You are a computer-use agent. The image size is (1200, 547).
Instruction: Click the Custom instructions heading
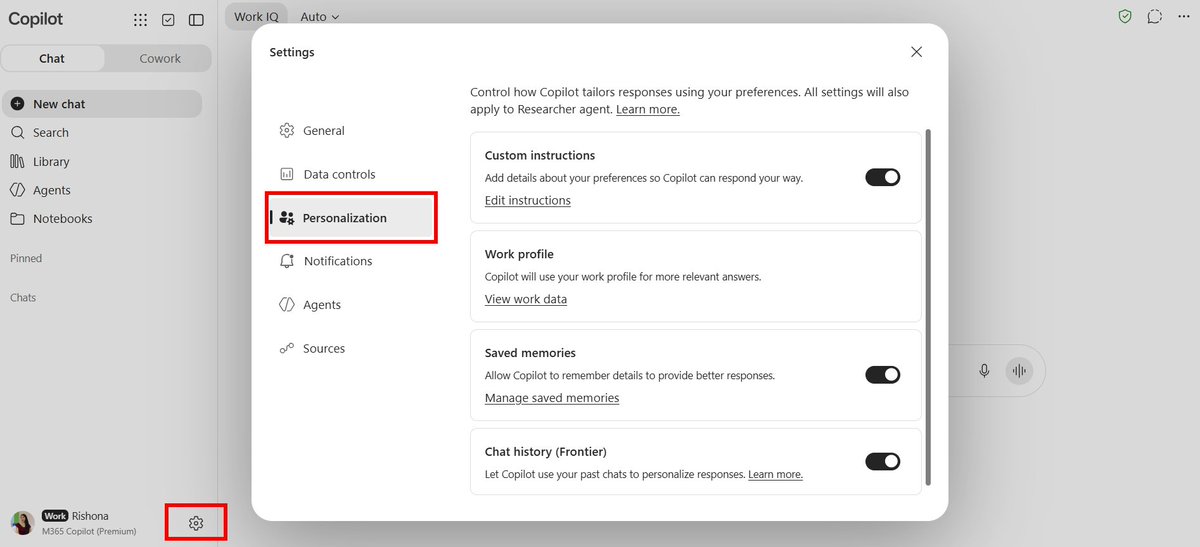coord(540,156)
